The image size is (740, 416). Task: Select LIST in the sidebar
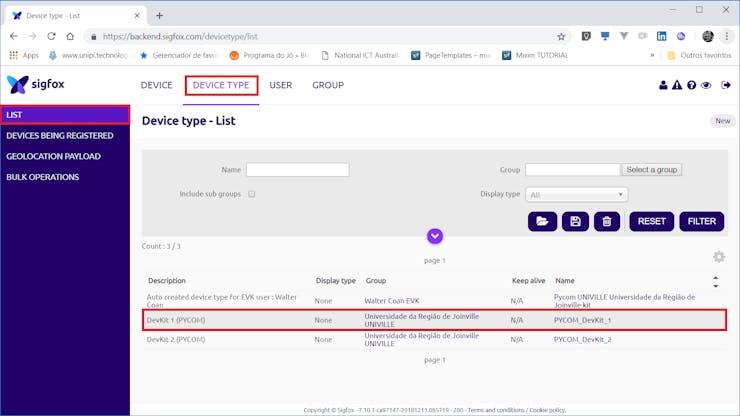[65, 115]
